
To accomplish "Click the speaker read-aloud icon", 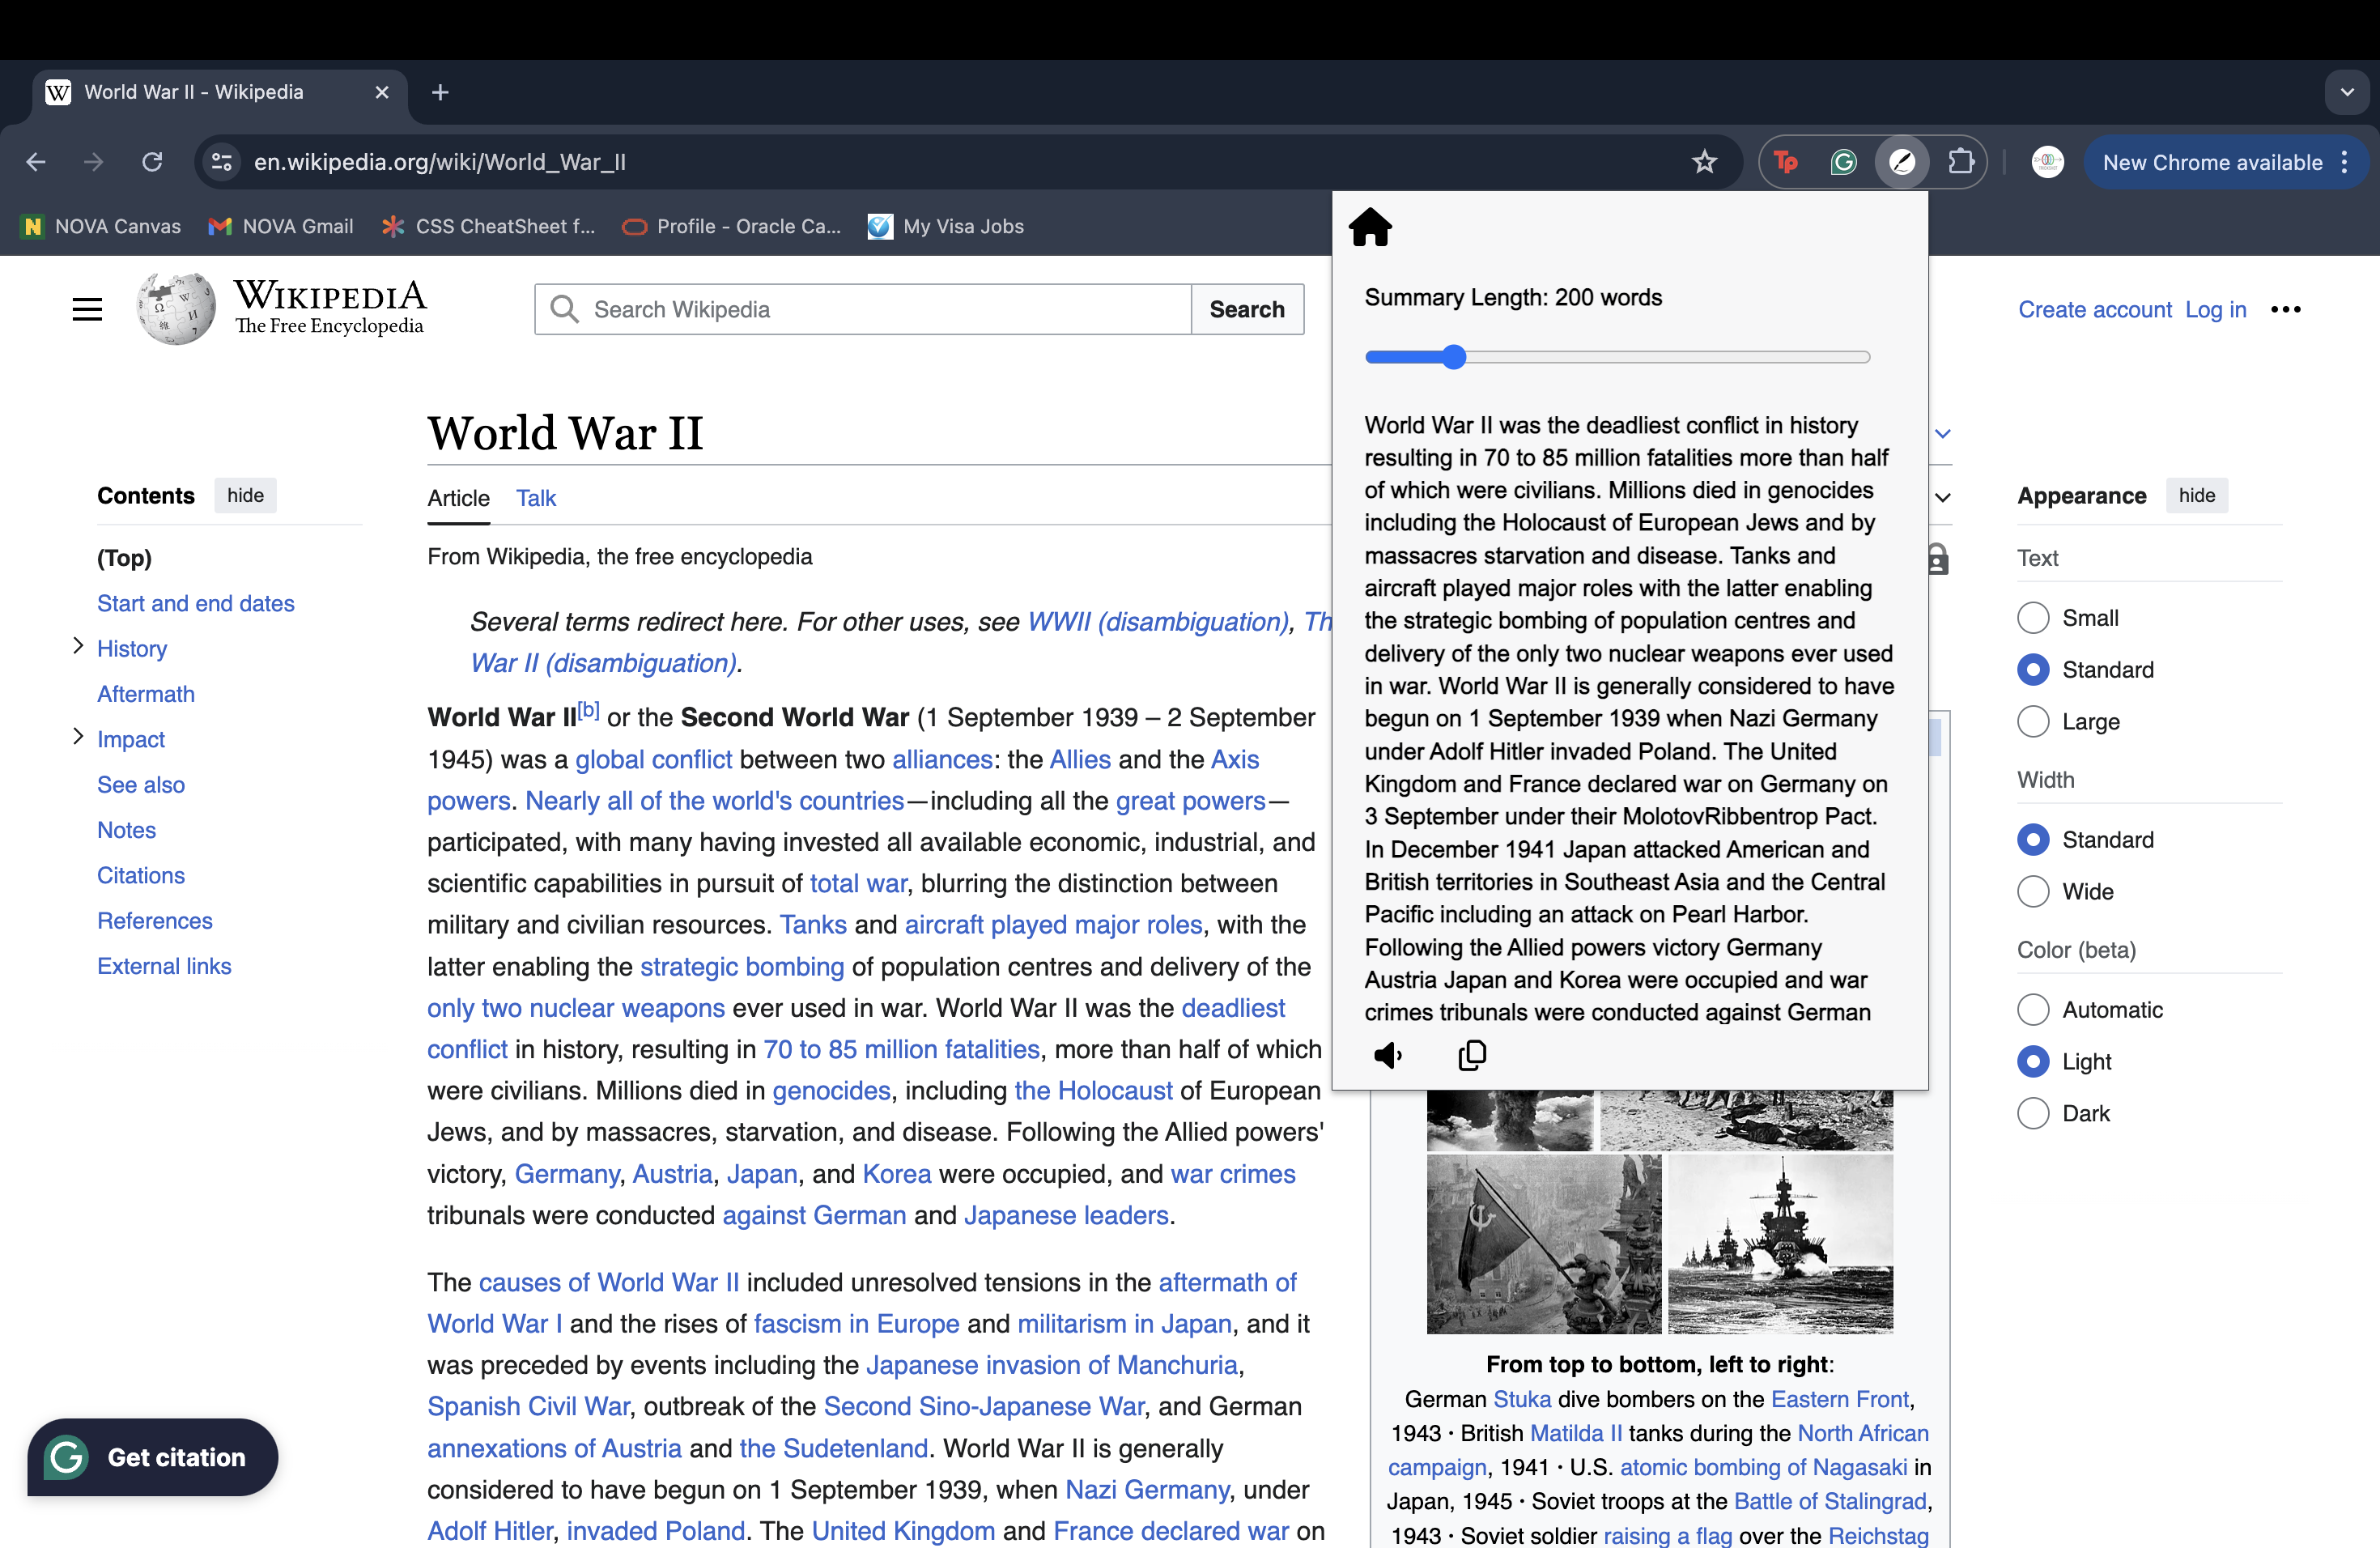I will pos(1388,1055).
